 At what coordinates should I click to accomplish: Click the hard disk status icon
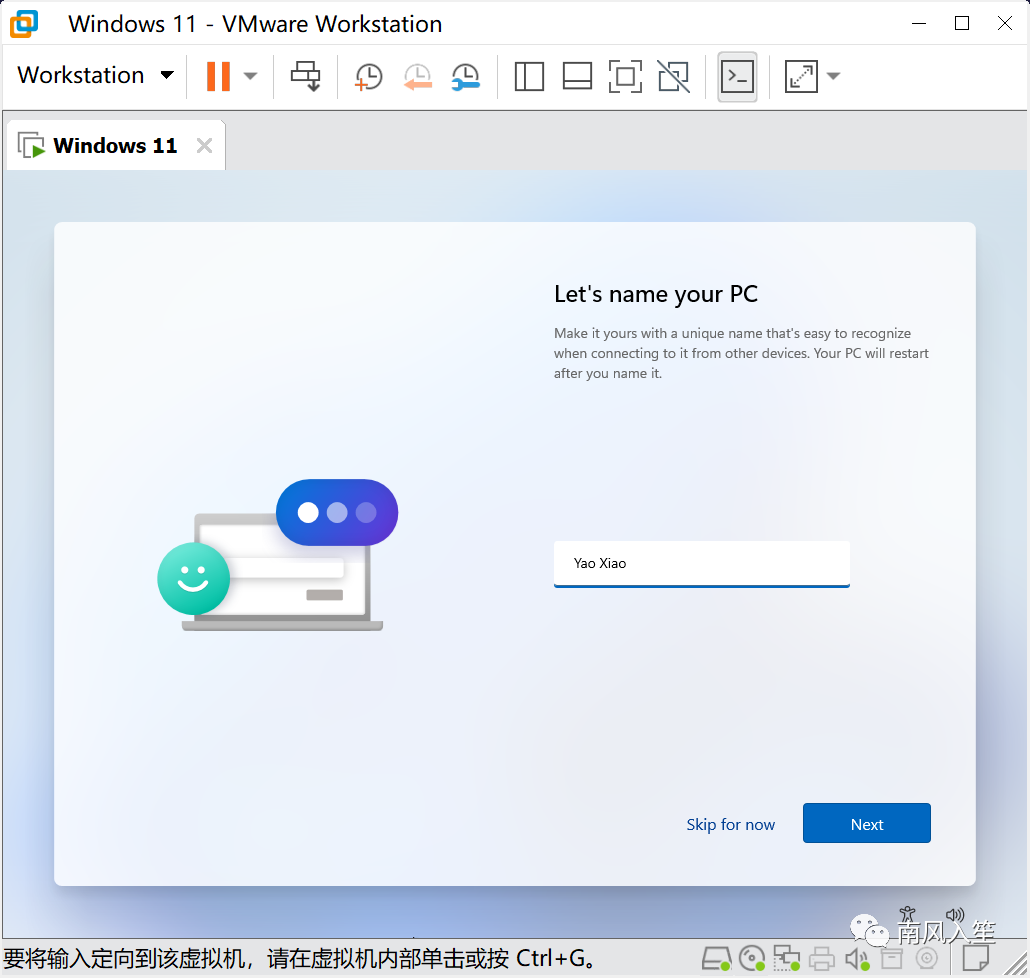pos(716,959)
